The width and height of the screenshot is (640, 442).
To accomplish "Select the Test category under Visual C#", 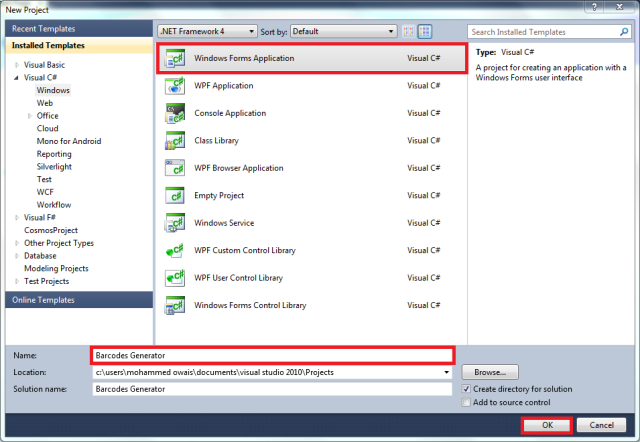I will [x=44, y=179].
